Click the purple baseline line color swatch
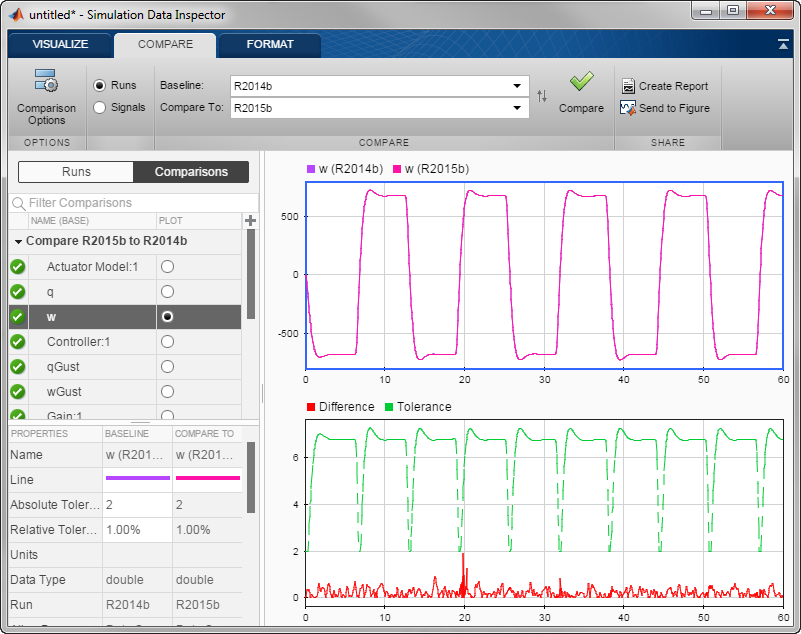This screenshot has width=801, height=634. [x=138, y=479]
